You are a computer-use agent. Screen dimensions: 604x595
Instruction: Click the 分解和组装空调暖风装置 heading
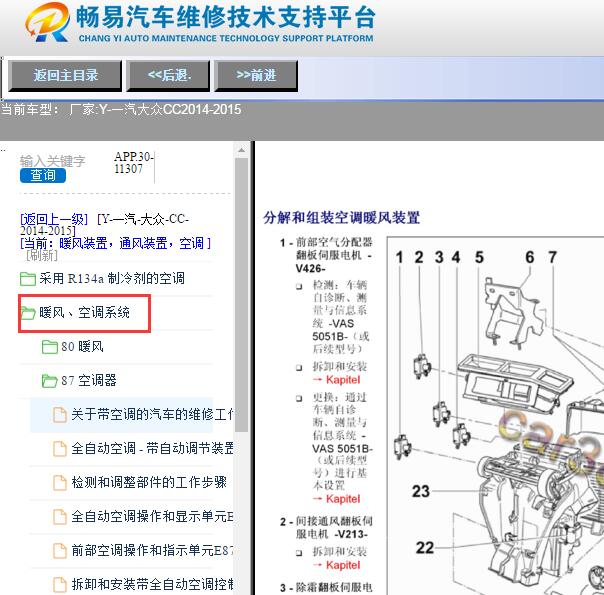[341, 218]
